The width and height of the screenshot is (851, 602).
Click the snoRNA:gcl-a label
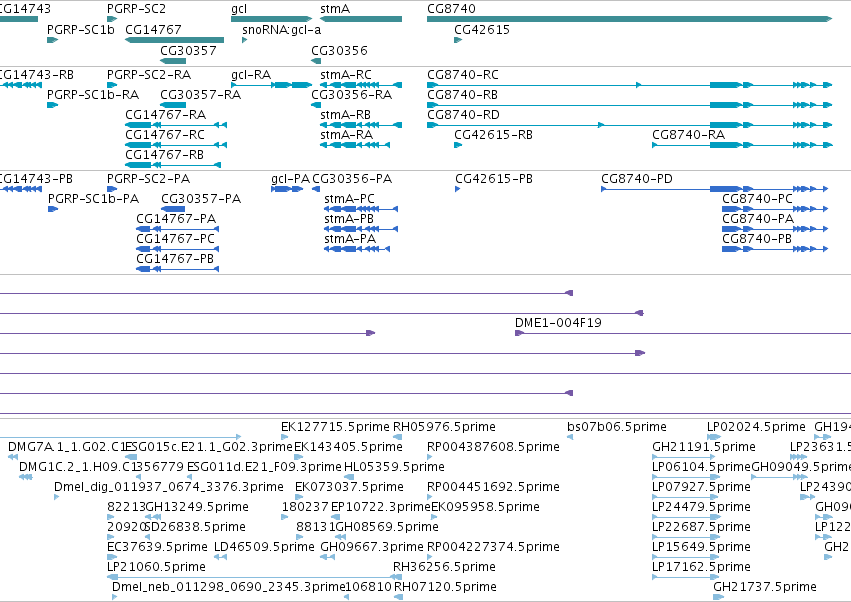[x=282, y=30]
